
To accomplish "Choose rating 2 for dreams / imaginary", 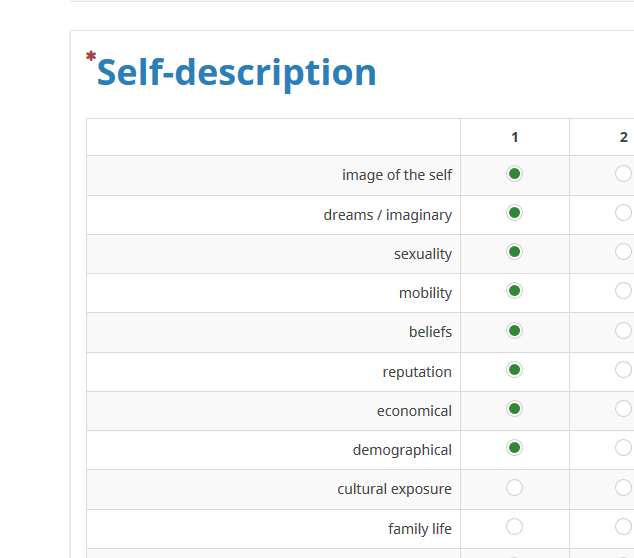I will tap(623, 213).
